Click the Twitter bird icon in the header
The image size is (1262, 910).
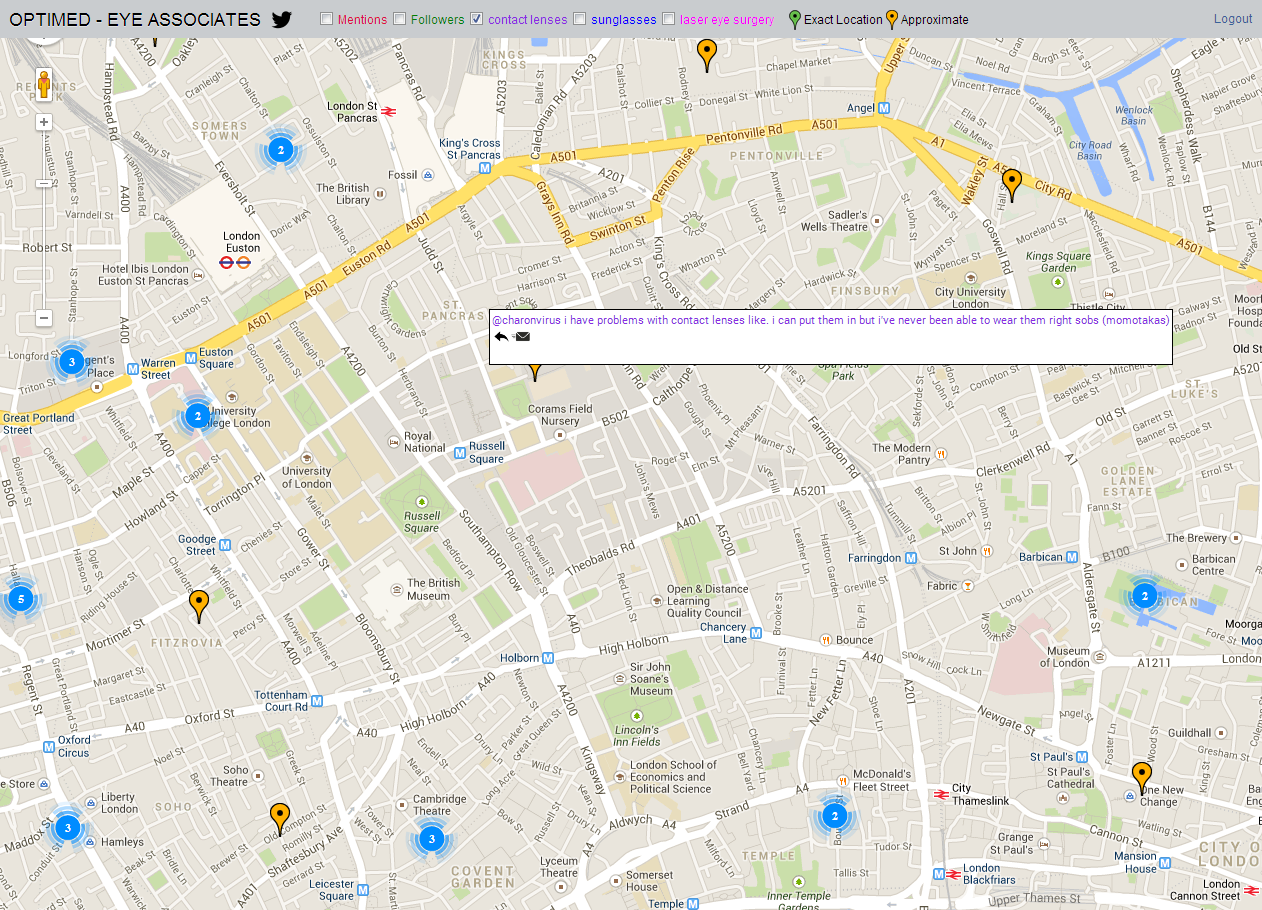[x=282, y=19]
